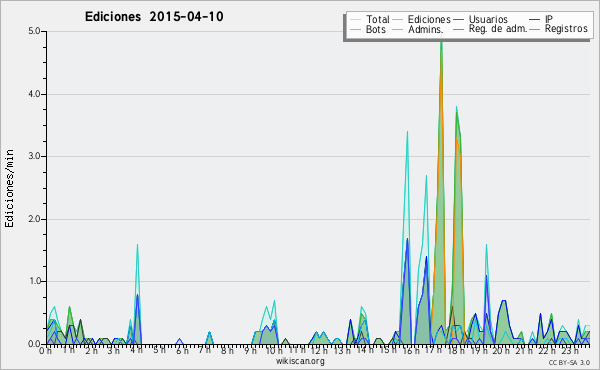Click the '3.0' y-axis value
The height and width of the screenshot is (370, 600).
point(34,156)
